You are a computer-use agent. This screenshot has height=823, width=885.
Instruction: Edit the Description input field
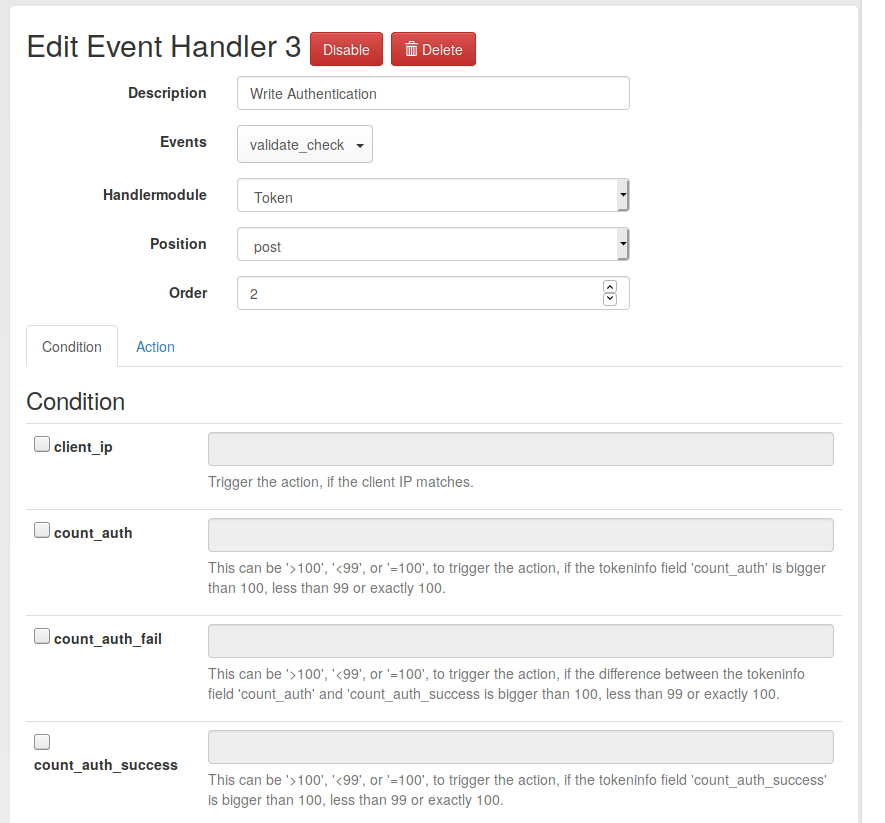click(433, 93)
